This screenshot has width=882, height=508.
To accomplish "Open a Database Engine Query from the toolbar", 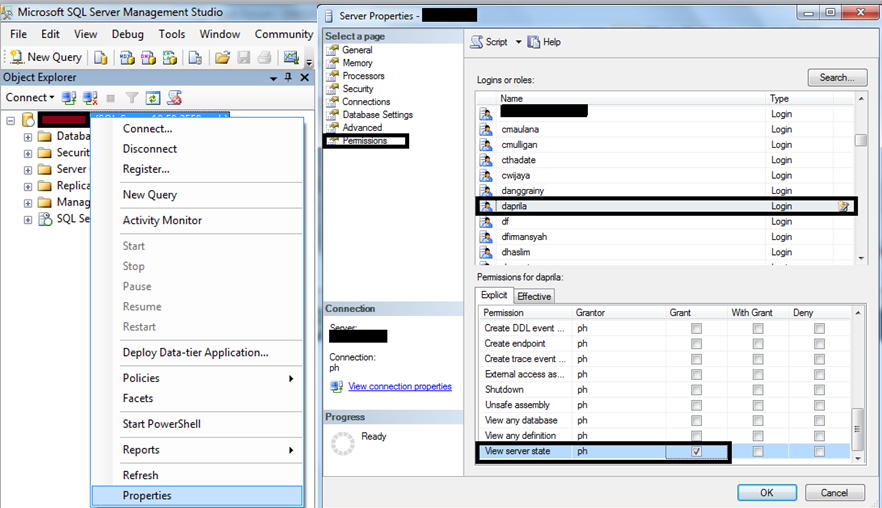I will click(101, 57).
